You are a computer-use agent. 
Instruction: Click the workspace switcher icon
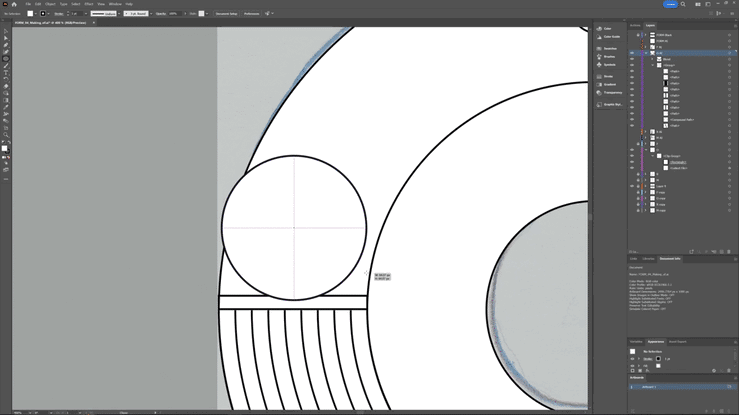708,4
